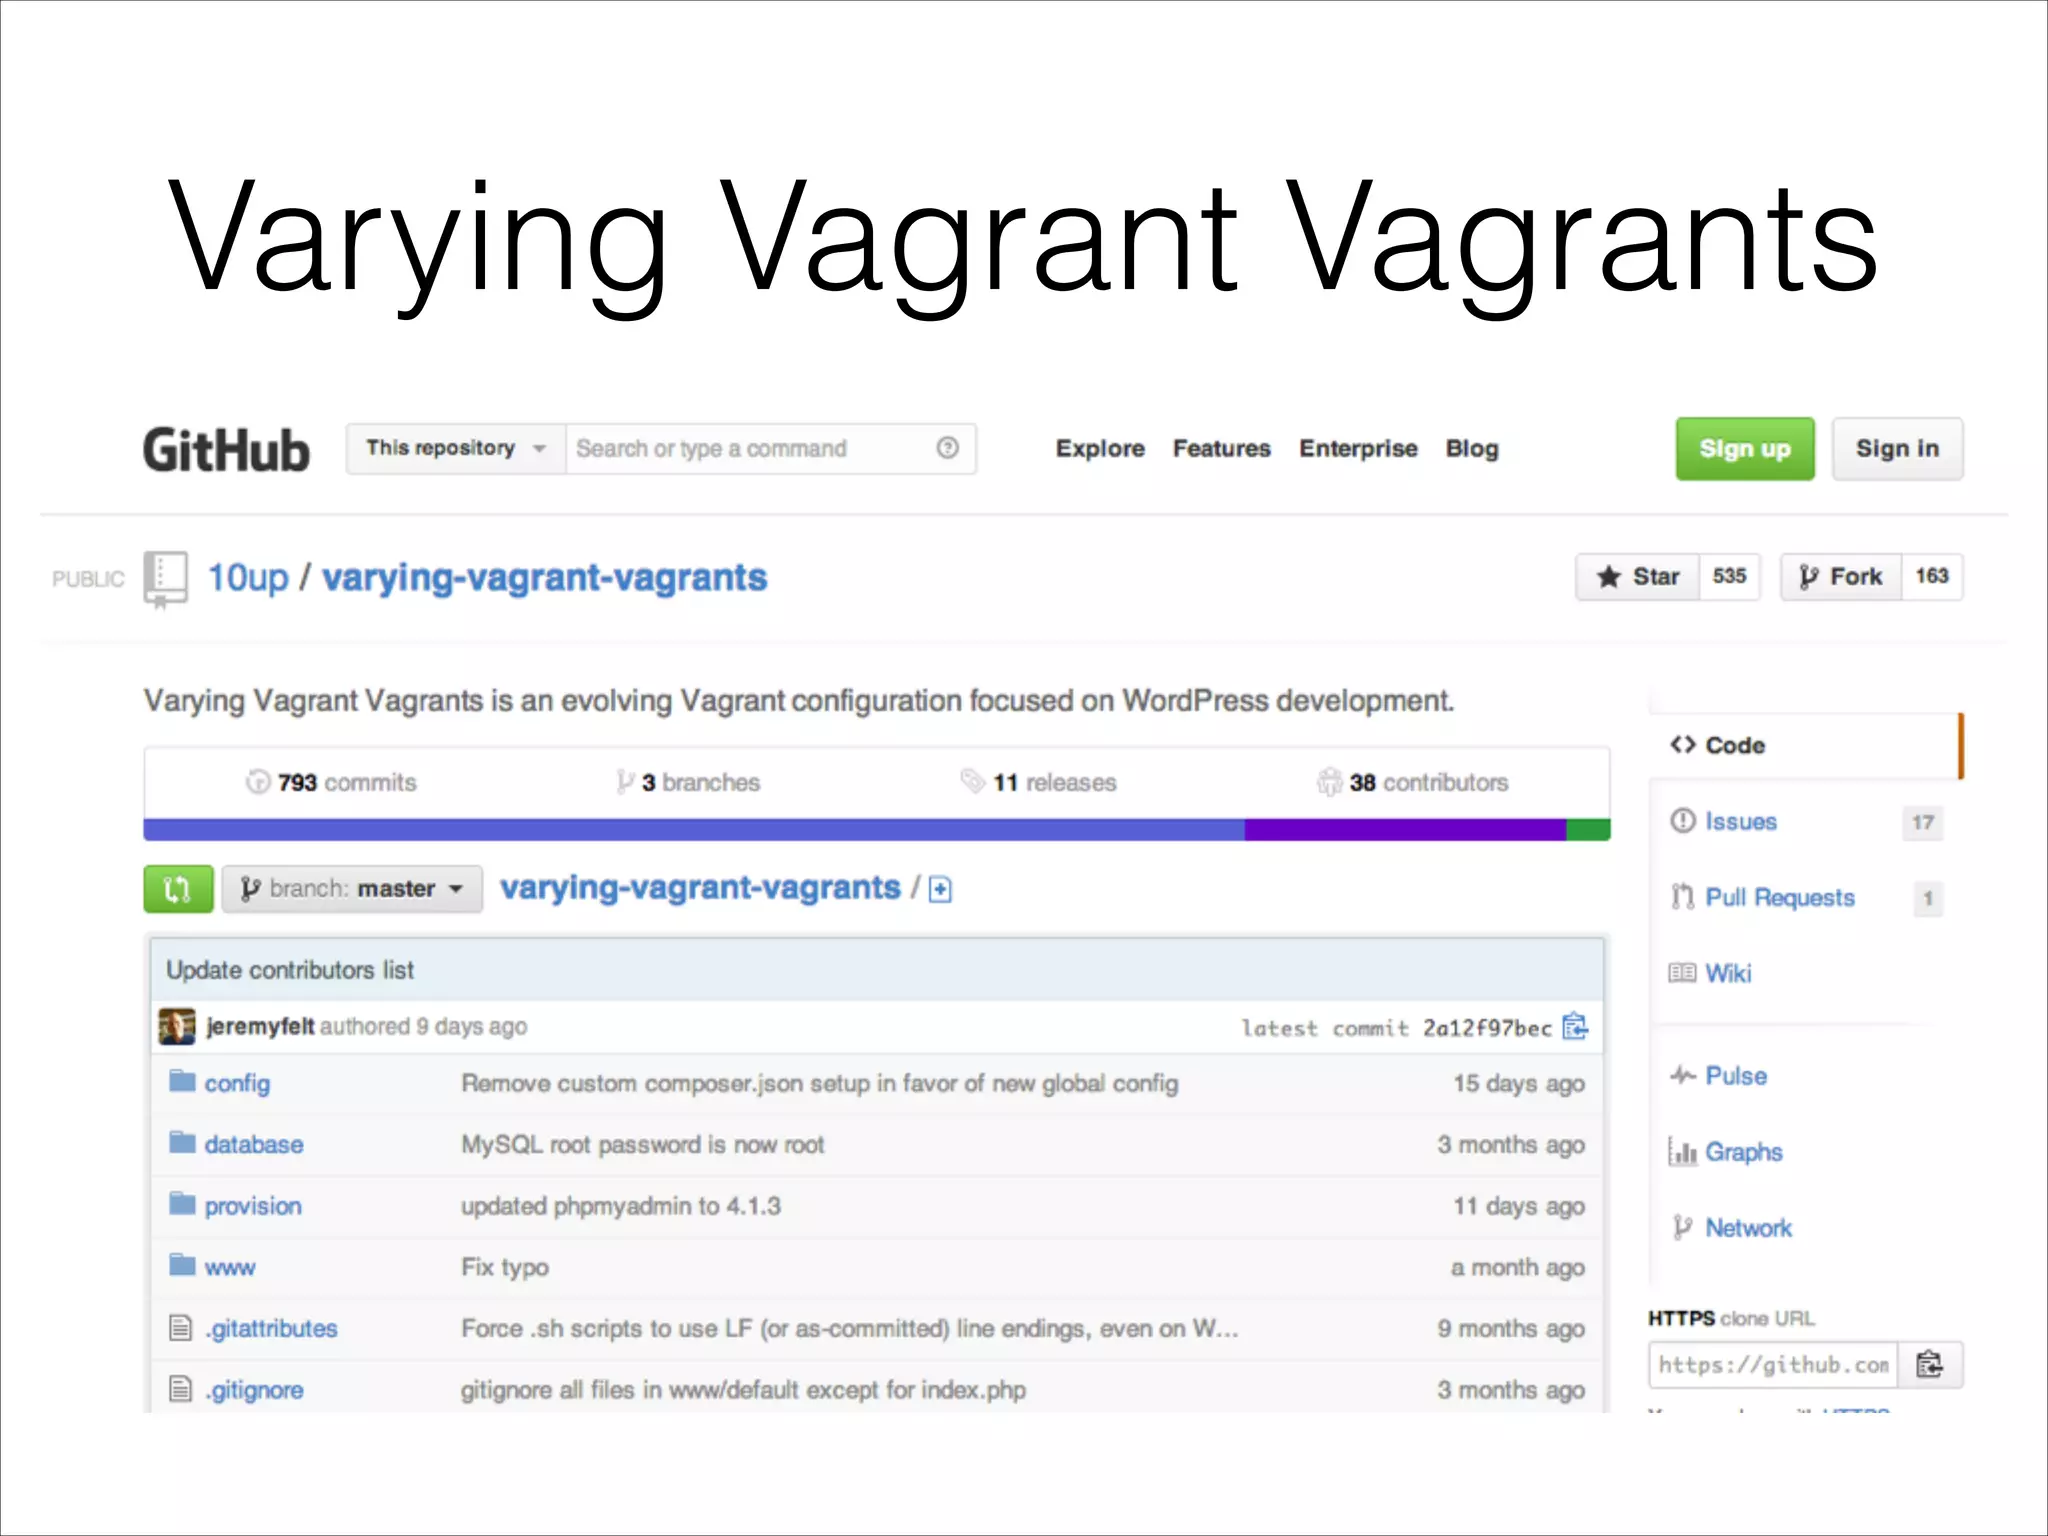Click the create new file plus icon
The width and height of the screenshot is (2048, 1536).
point(940,889)
